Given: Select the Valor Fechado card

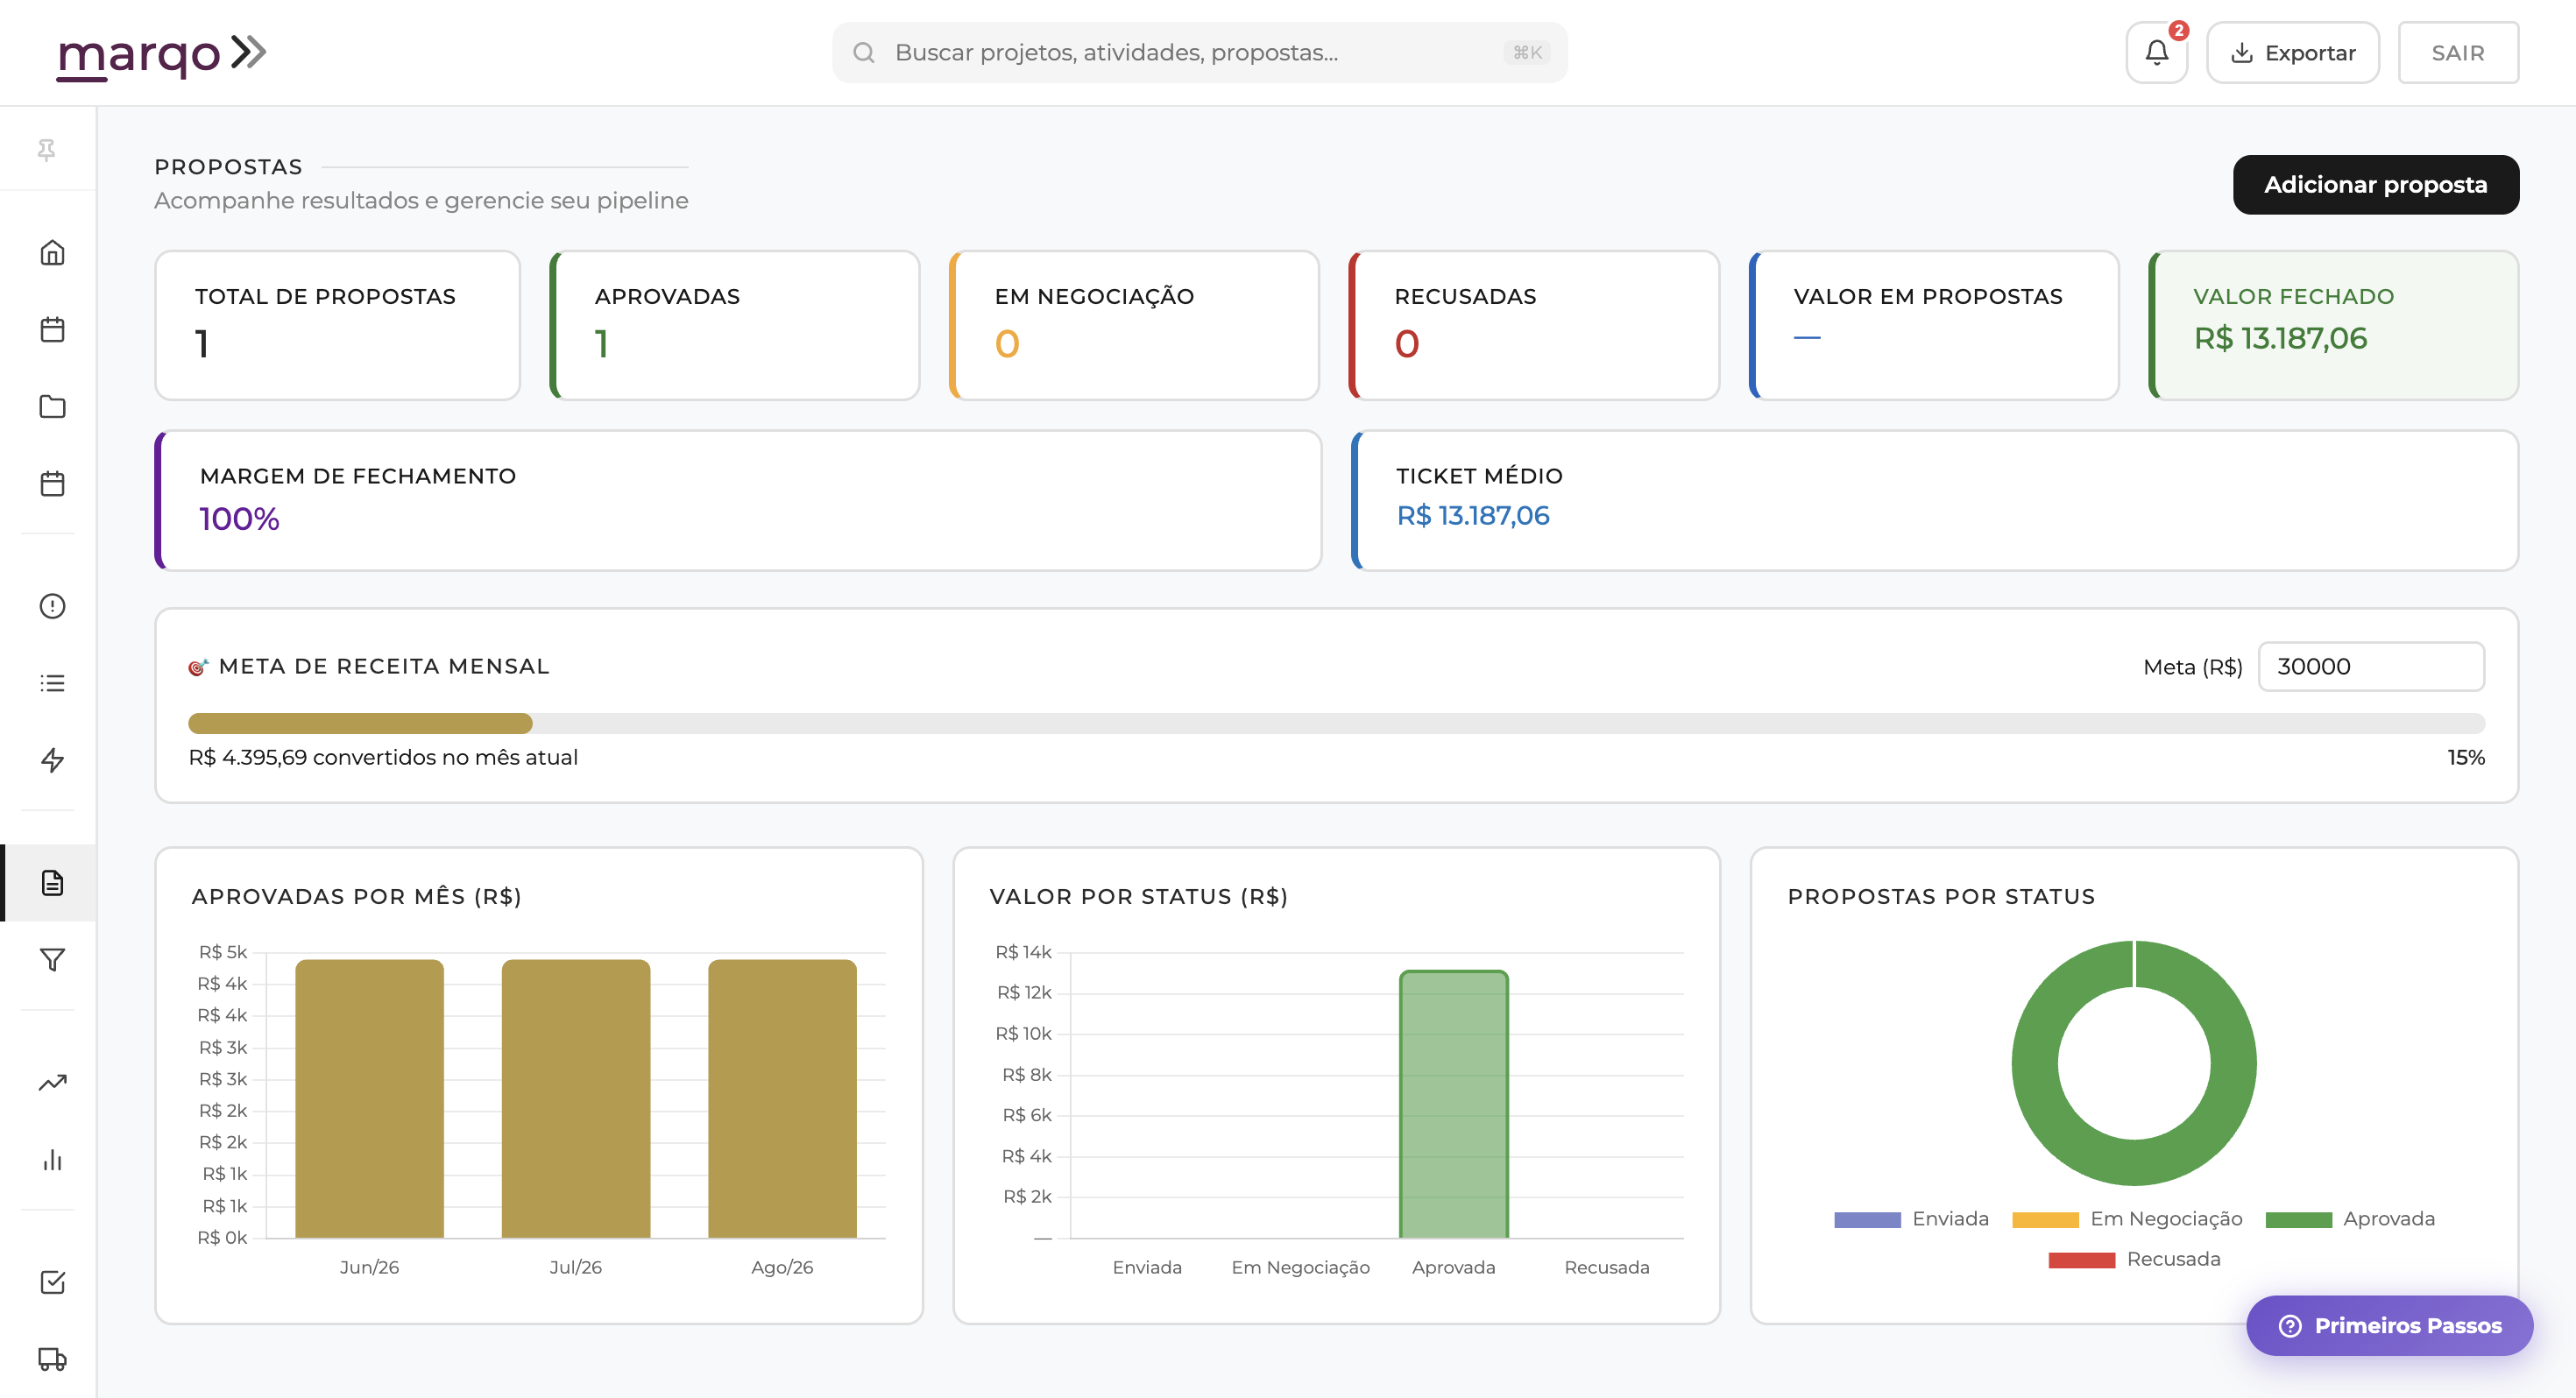Looking at the screenshot, I should tap(2334, 326).
